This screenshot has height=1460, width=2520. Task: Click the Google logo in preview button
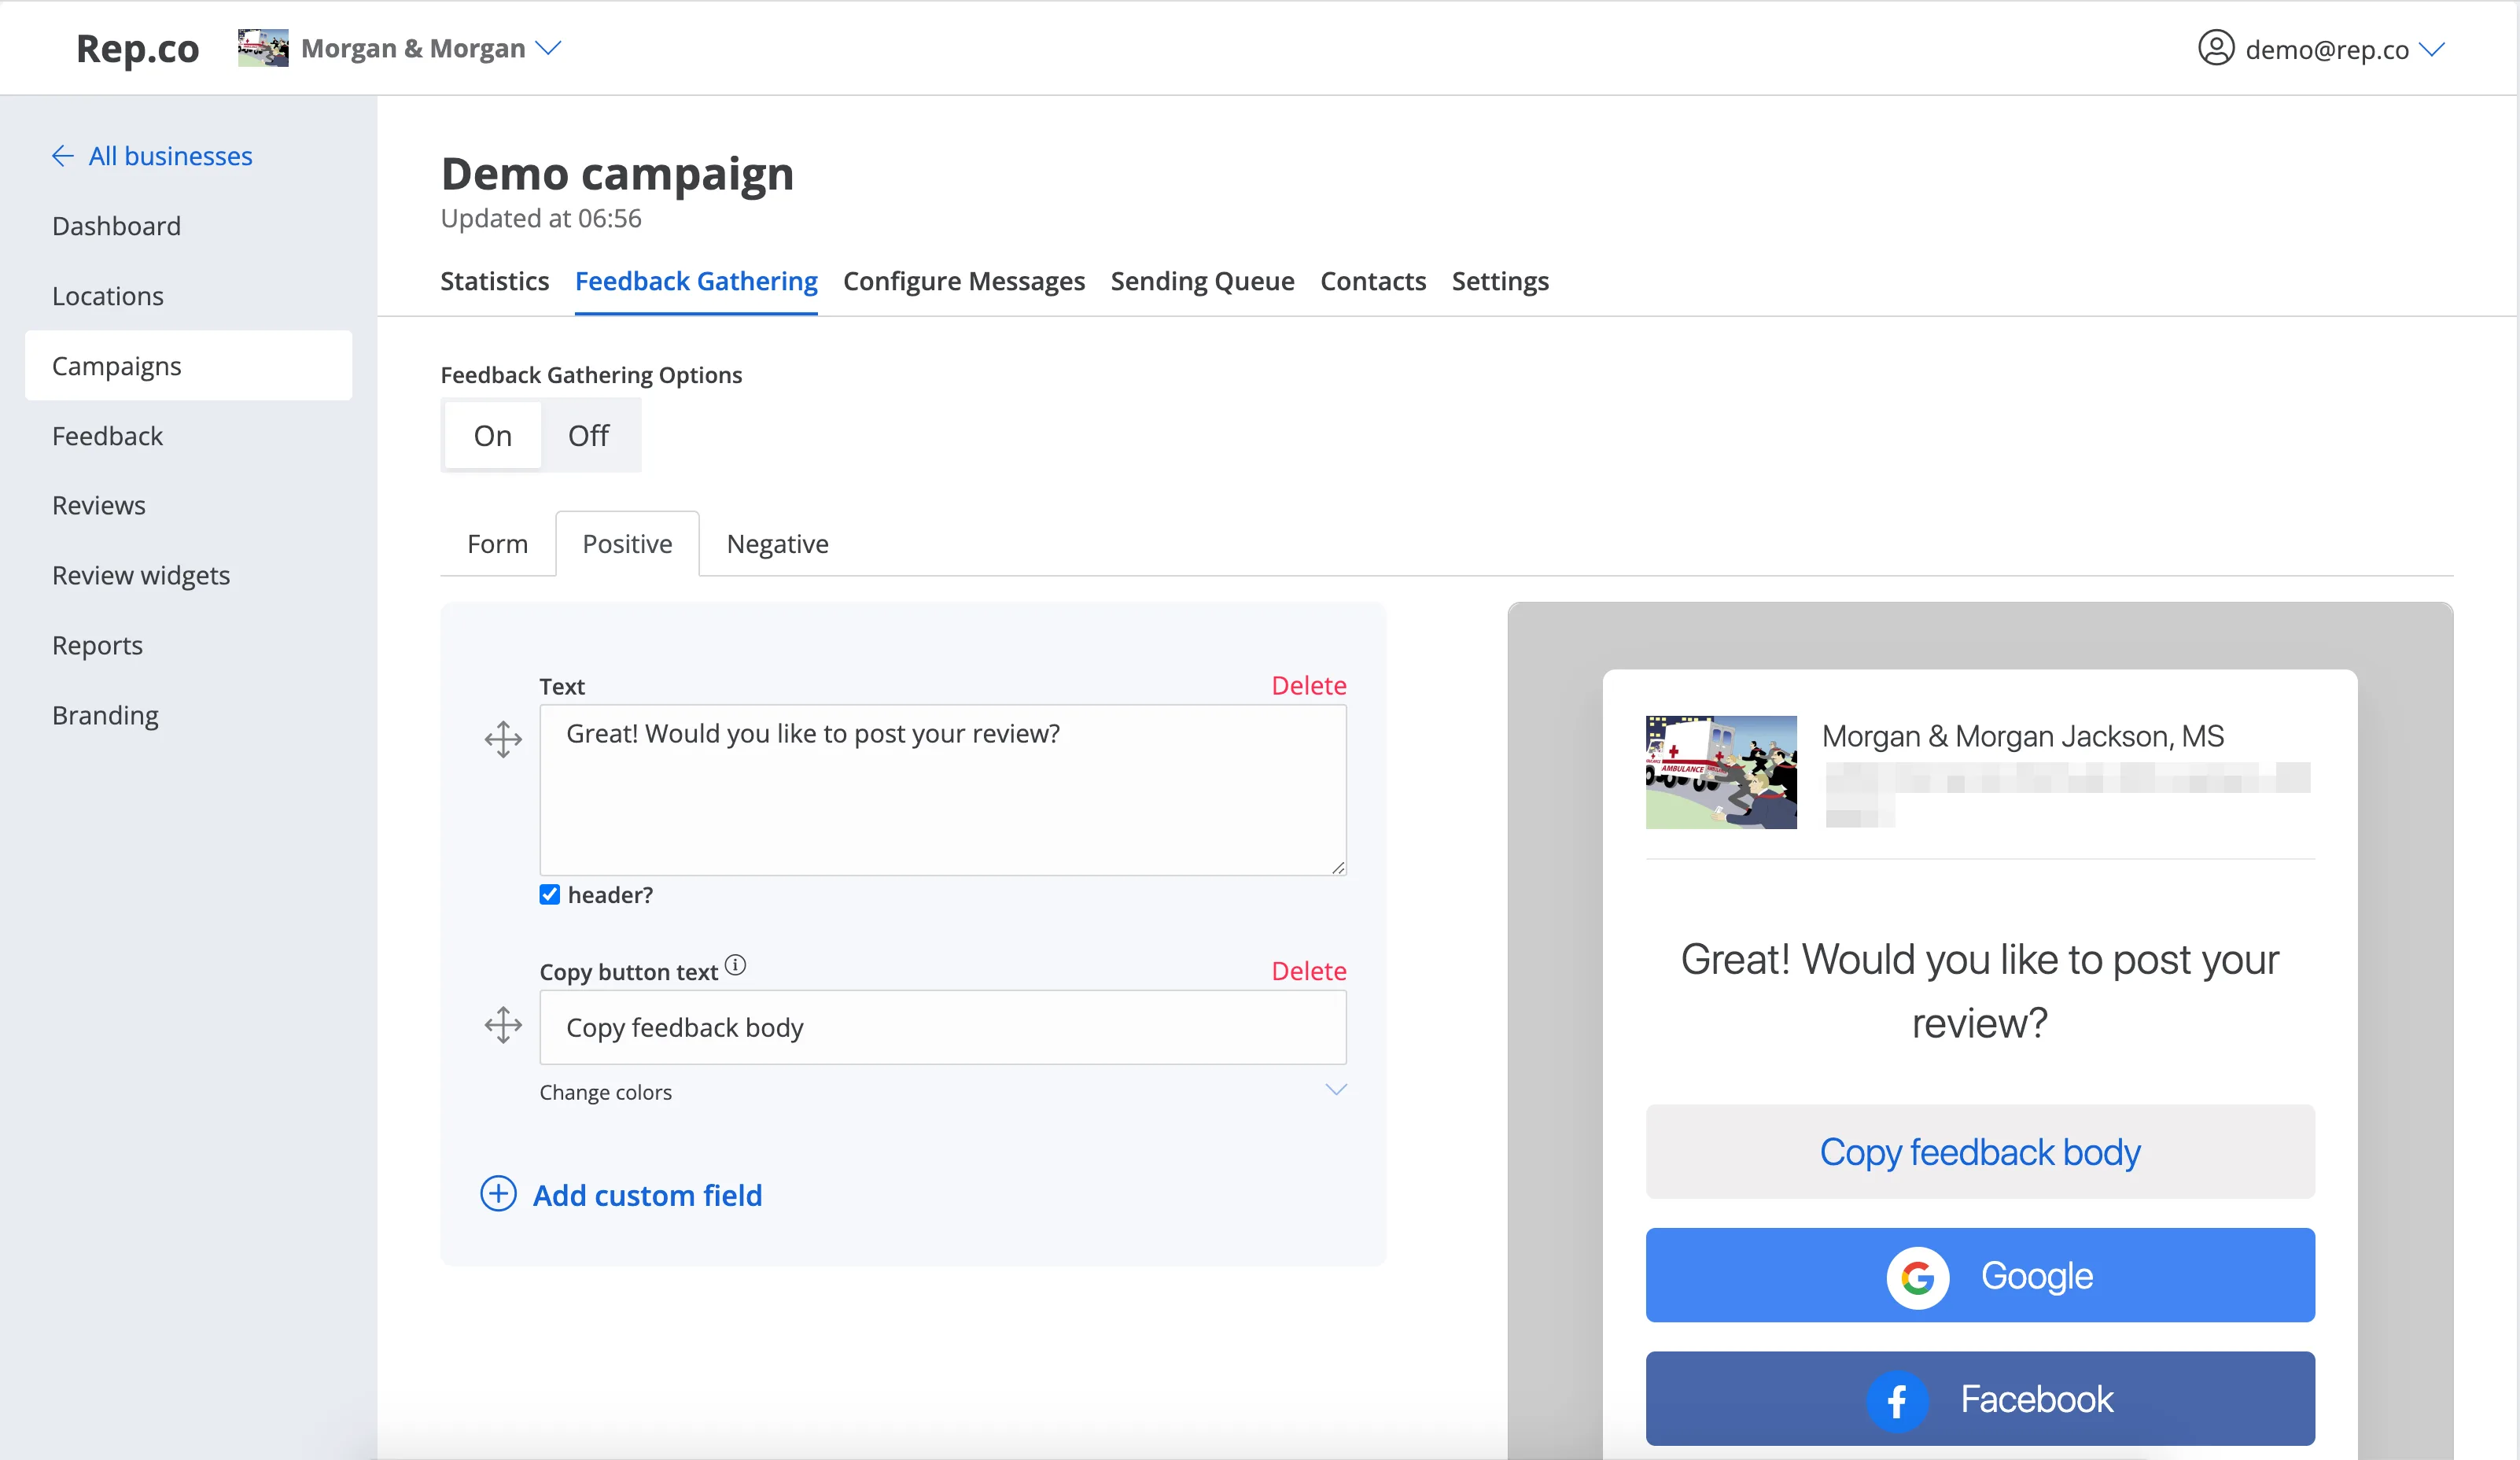(1917, 1277)
